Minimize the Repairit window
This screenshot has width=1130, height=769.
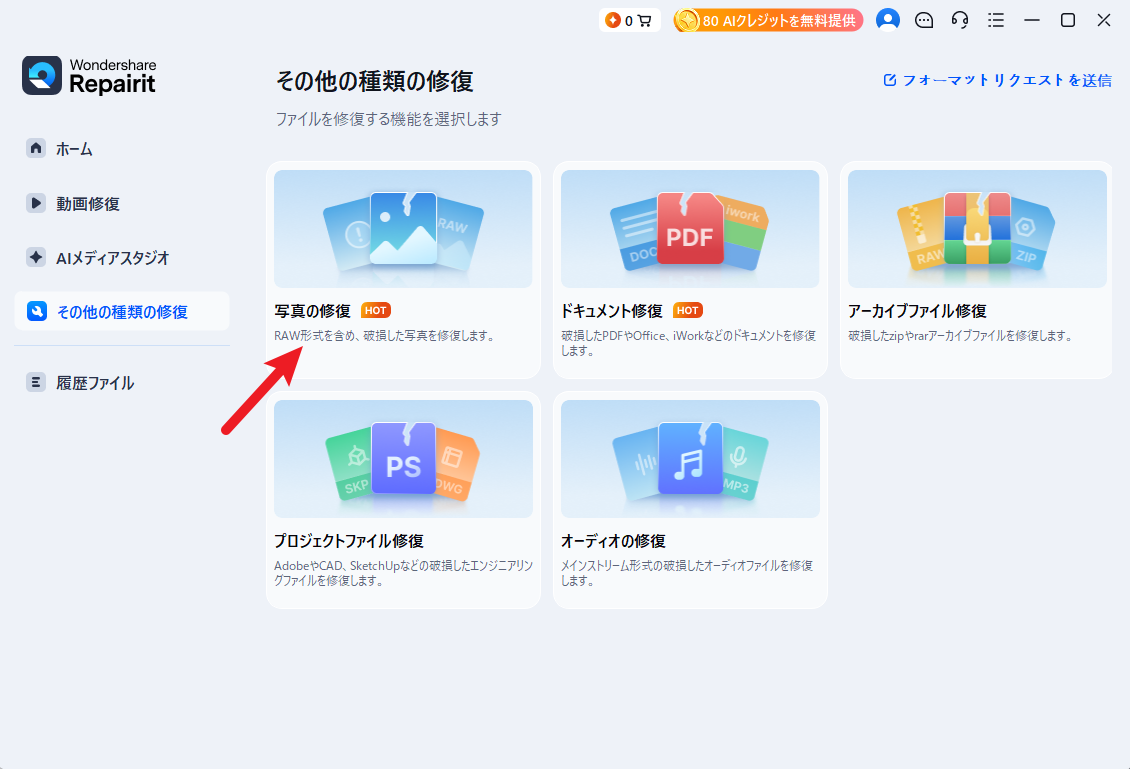(x=1032, y=20)
